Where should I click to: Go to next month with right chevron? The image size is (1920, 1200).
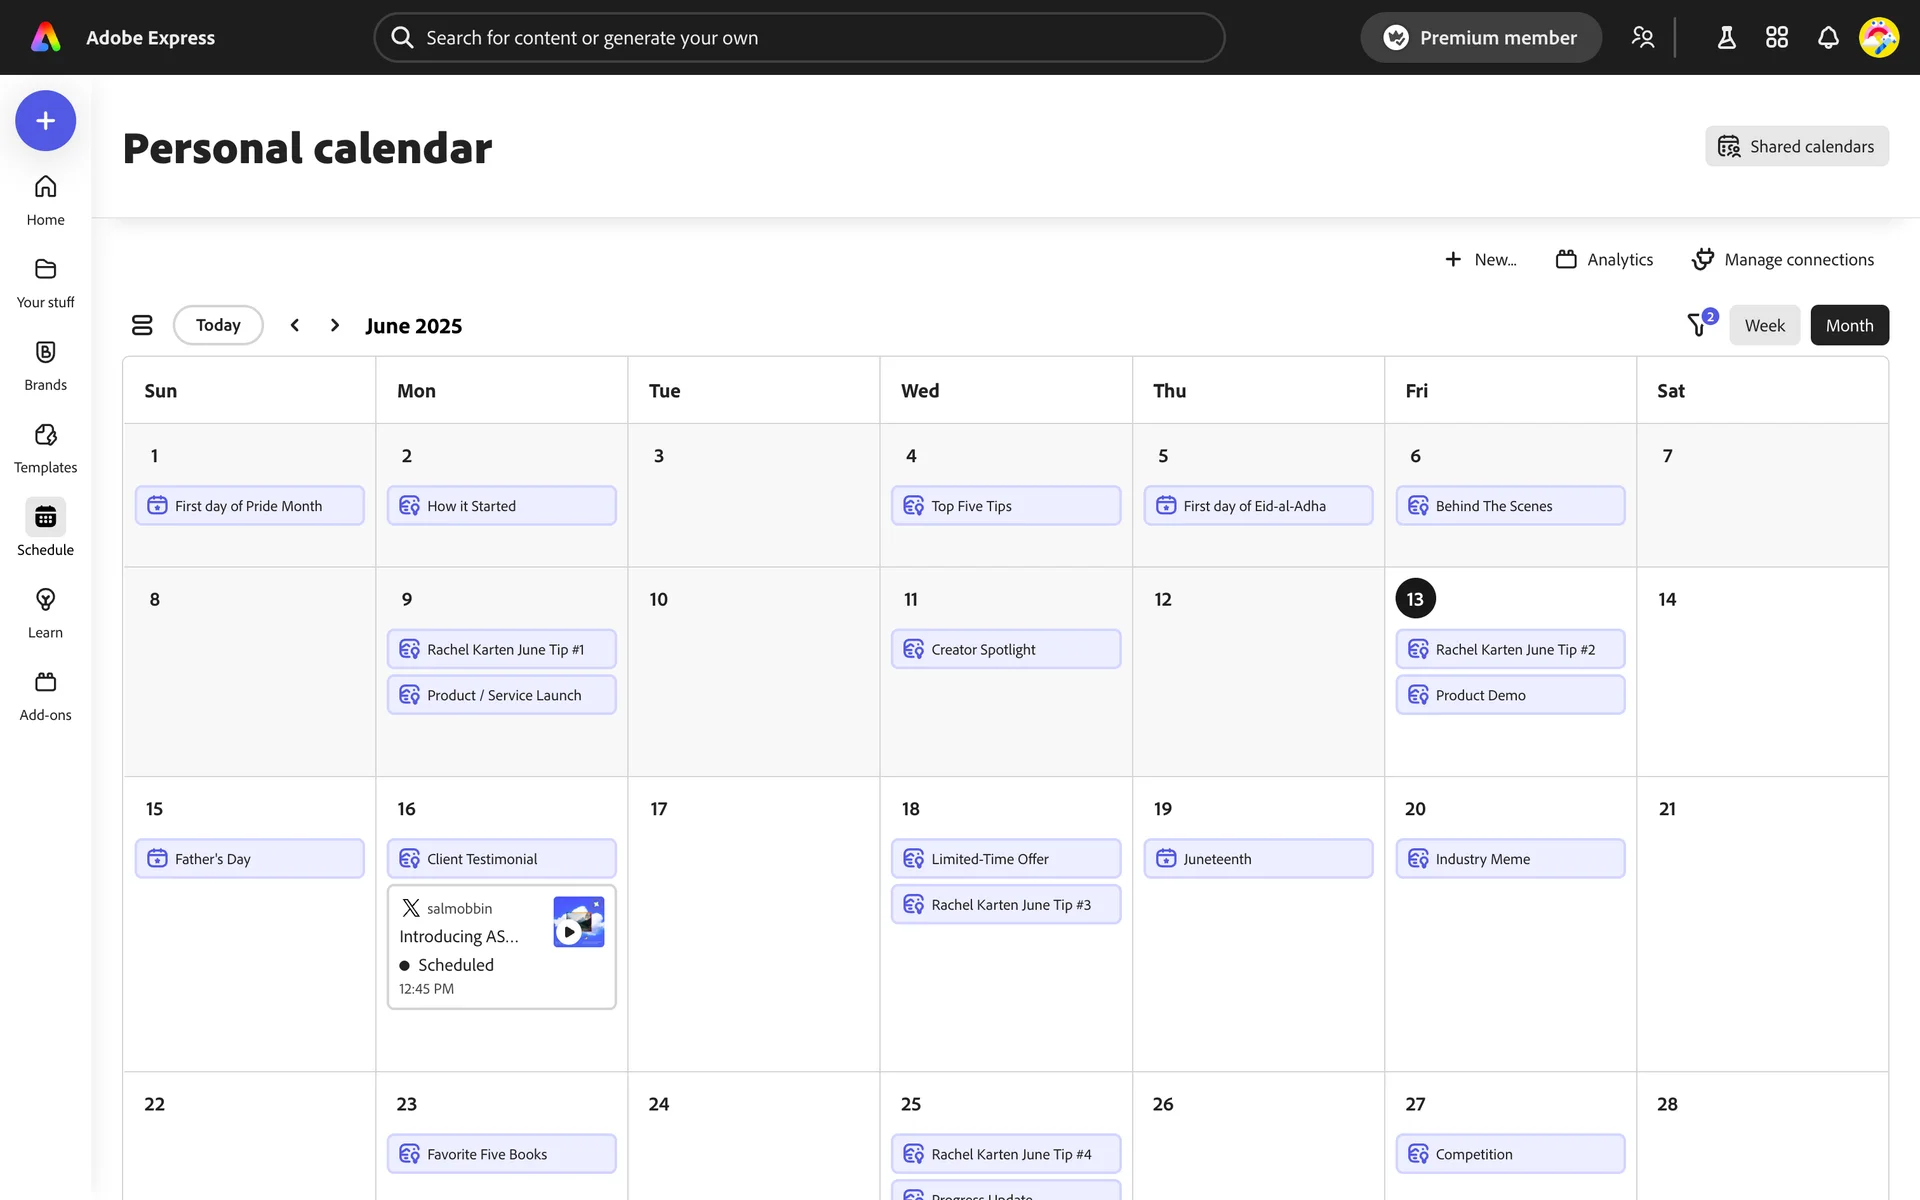pyautogui.click(x=335, y=325)
